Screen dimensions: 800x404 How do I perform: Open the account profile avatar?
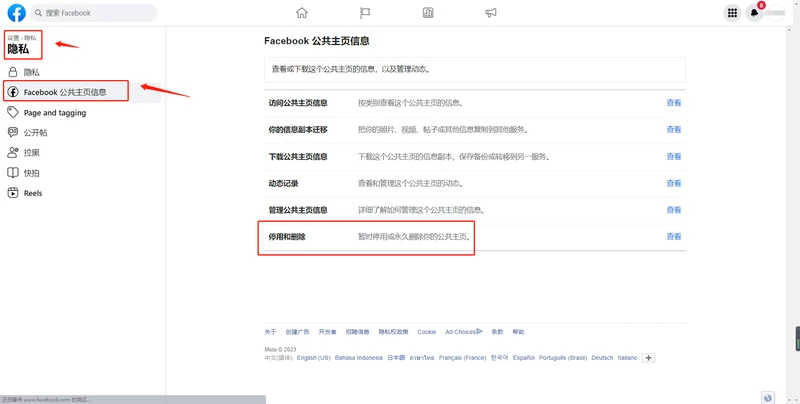click(776, 13)
